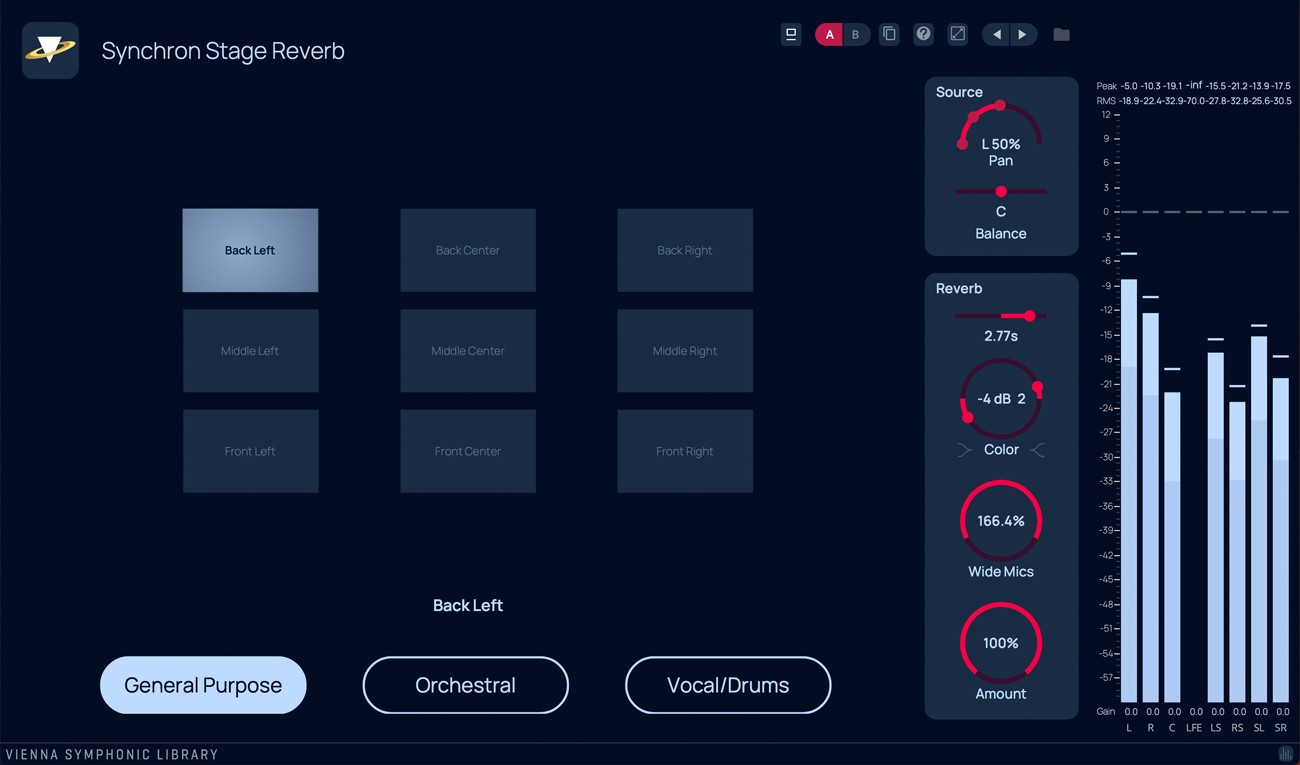Image resolution: width=1300 pixels, height=765 pixels.
Task: Click the right chevron beside Color
Action: pyautogui.click(x=1039, y=449)
